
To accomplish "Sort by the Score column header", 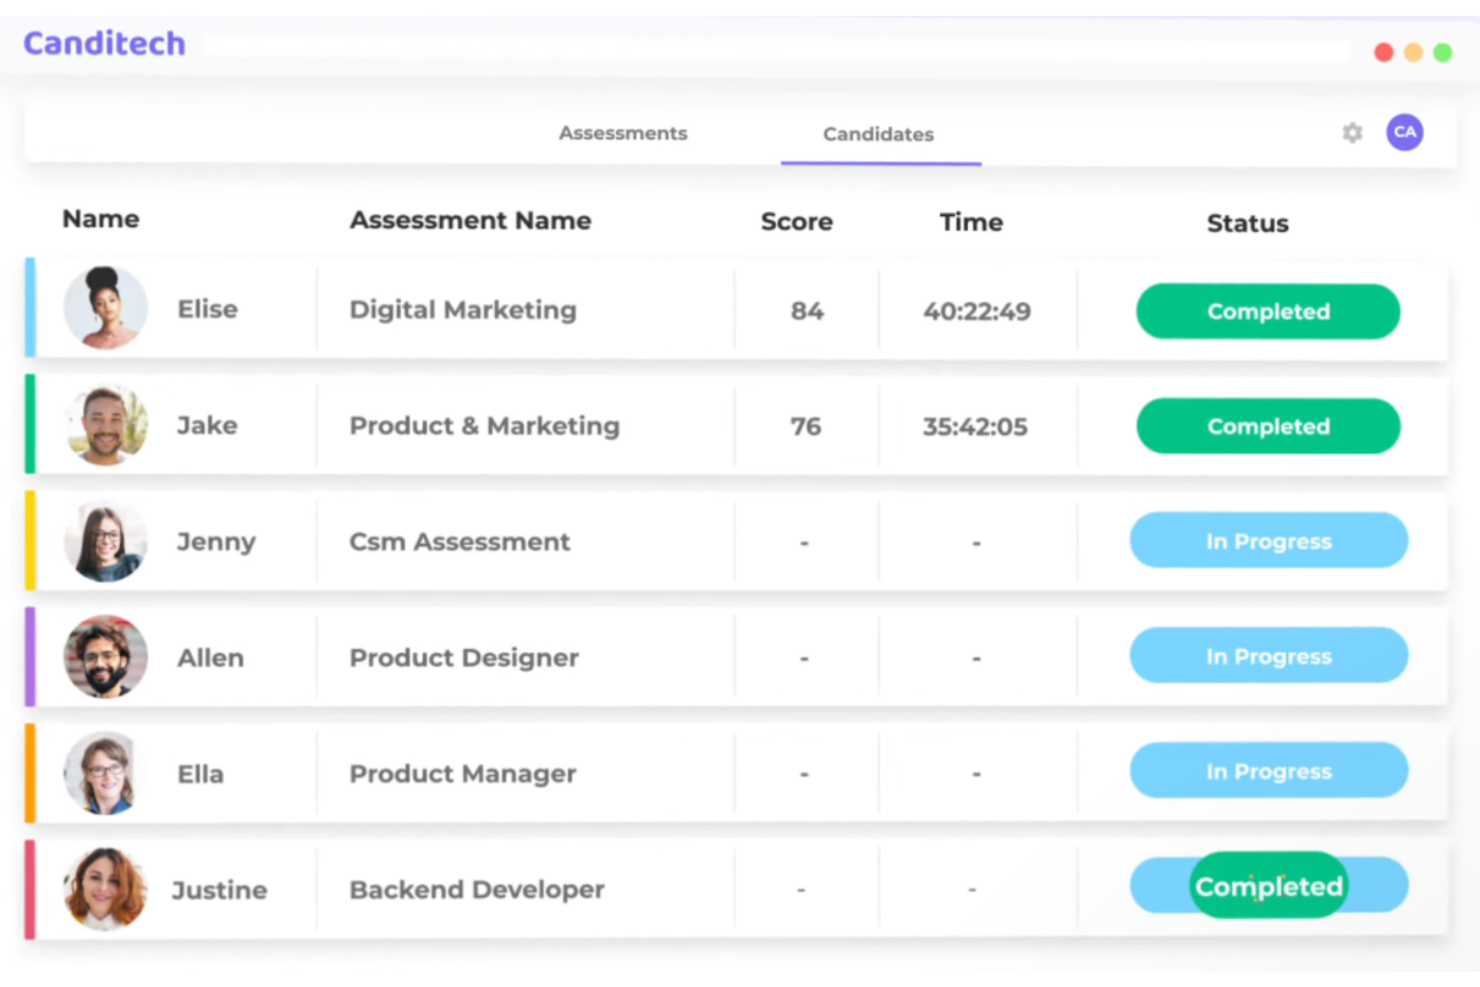I will [x=796, y=222].
